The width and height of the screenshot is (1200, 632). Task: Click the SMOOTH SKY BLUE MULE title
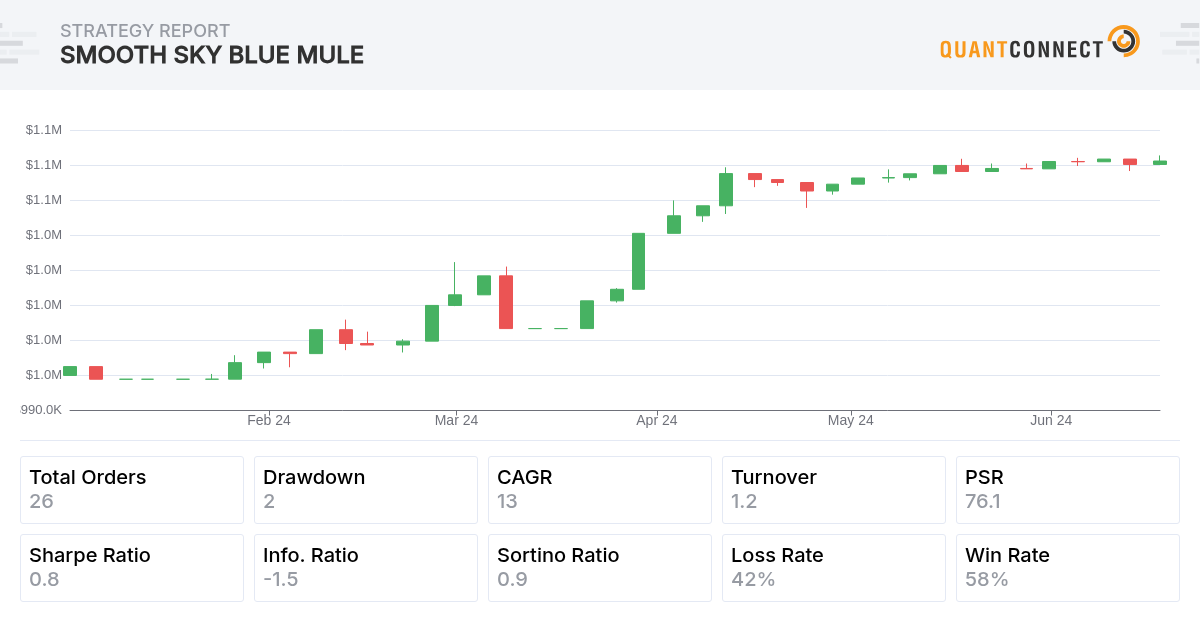click(212, 55)
